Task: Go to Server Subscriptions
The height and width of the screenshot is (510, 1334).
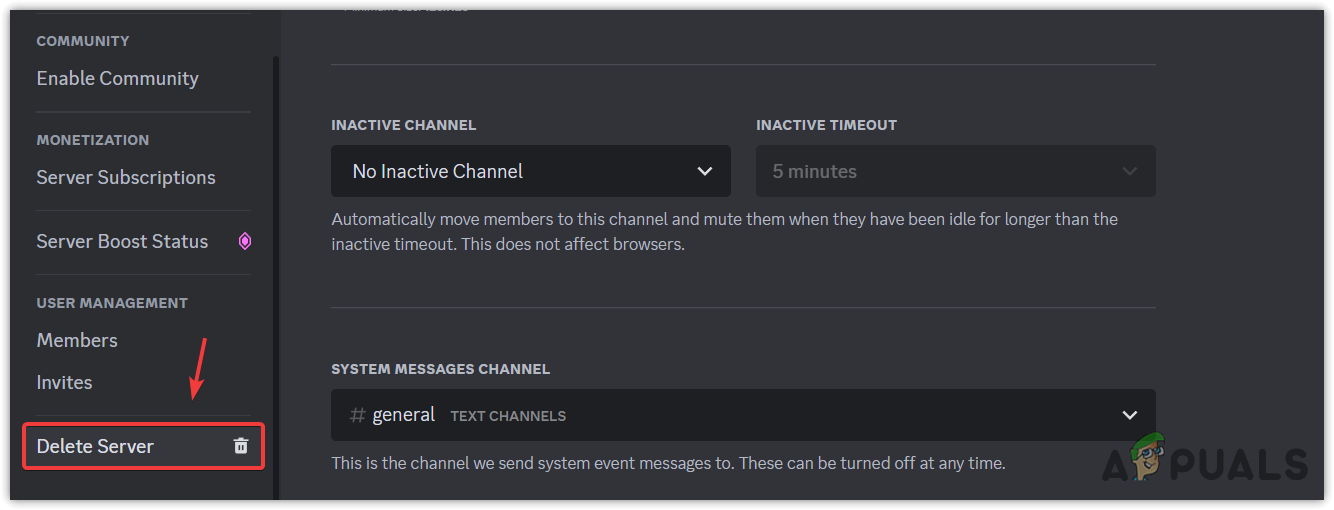Action: click(126, 177)
